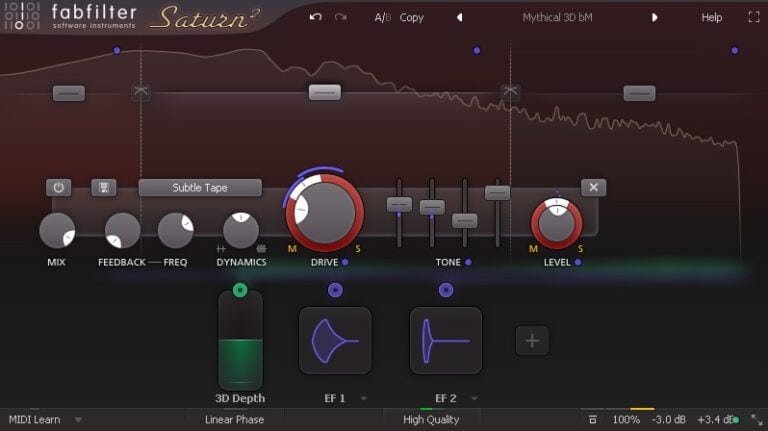Toggle High Quality mode

tap(431, 420)
